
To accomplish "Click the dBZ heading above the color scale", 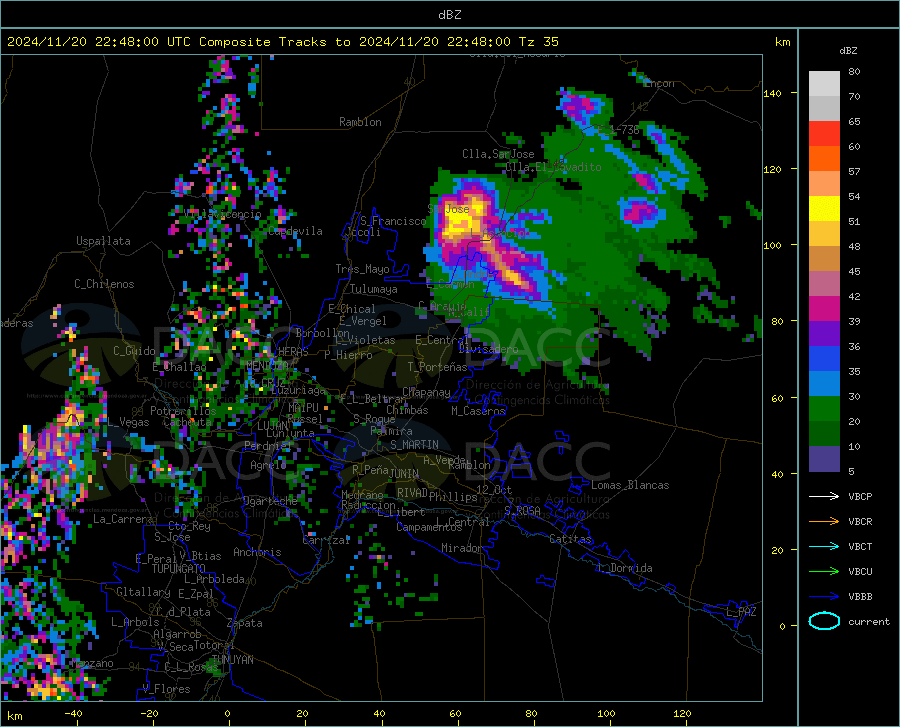I will tap(848, 50).
